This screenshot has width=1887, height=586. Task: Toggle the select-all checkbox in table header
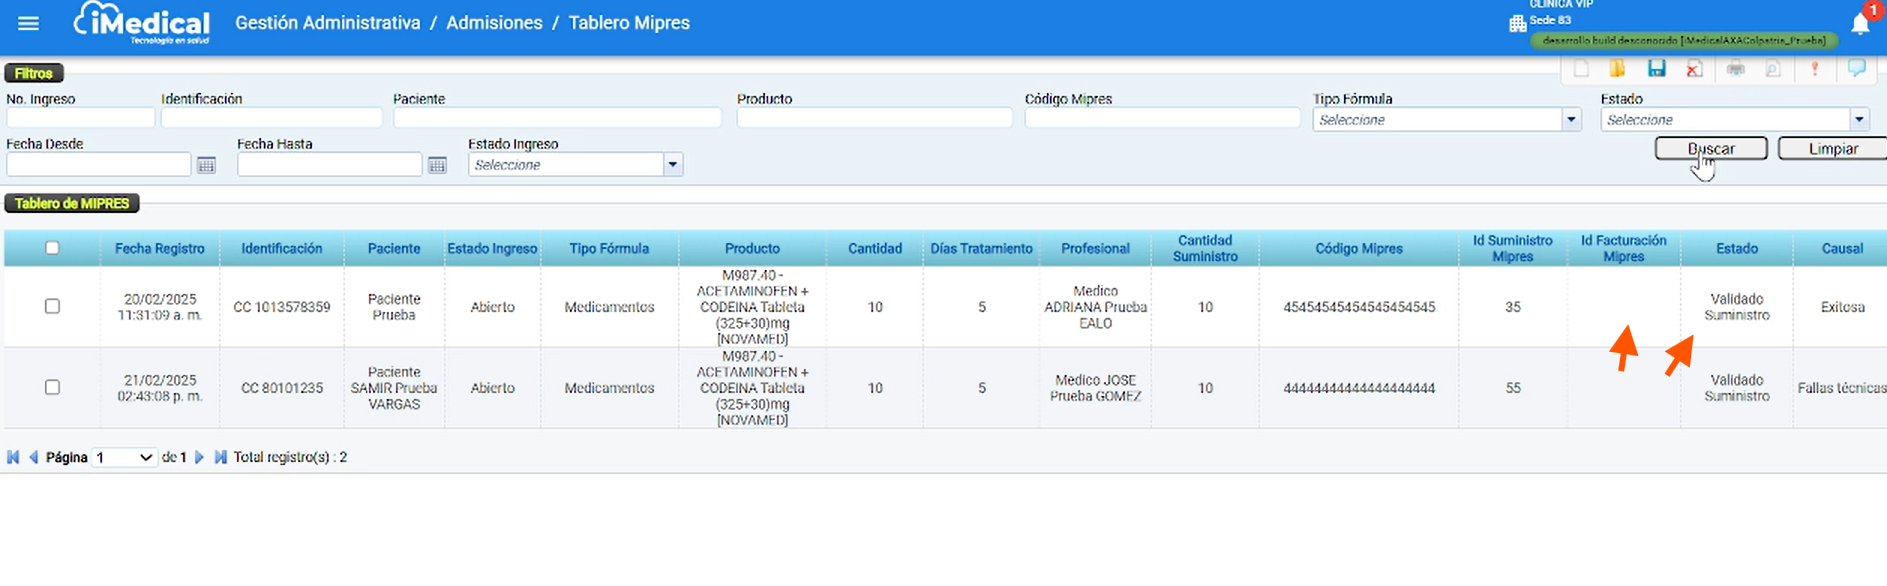[52, 248]
